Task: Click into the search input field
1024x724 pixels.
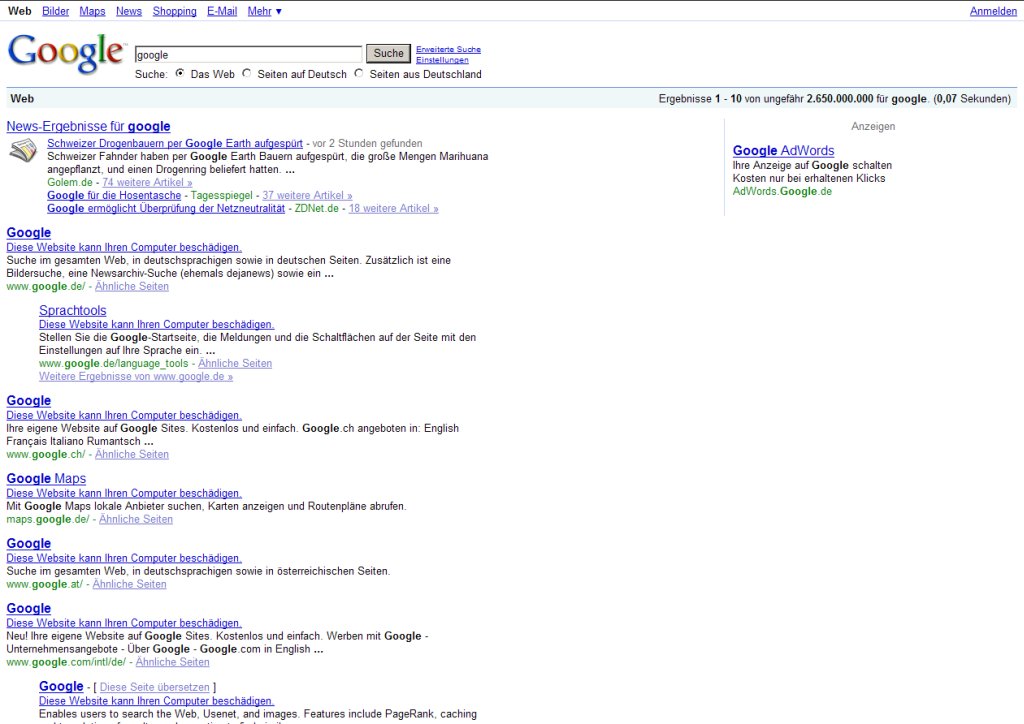Action: point(248,55)
